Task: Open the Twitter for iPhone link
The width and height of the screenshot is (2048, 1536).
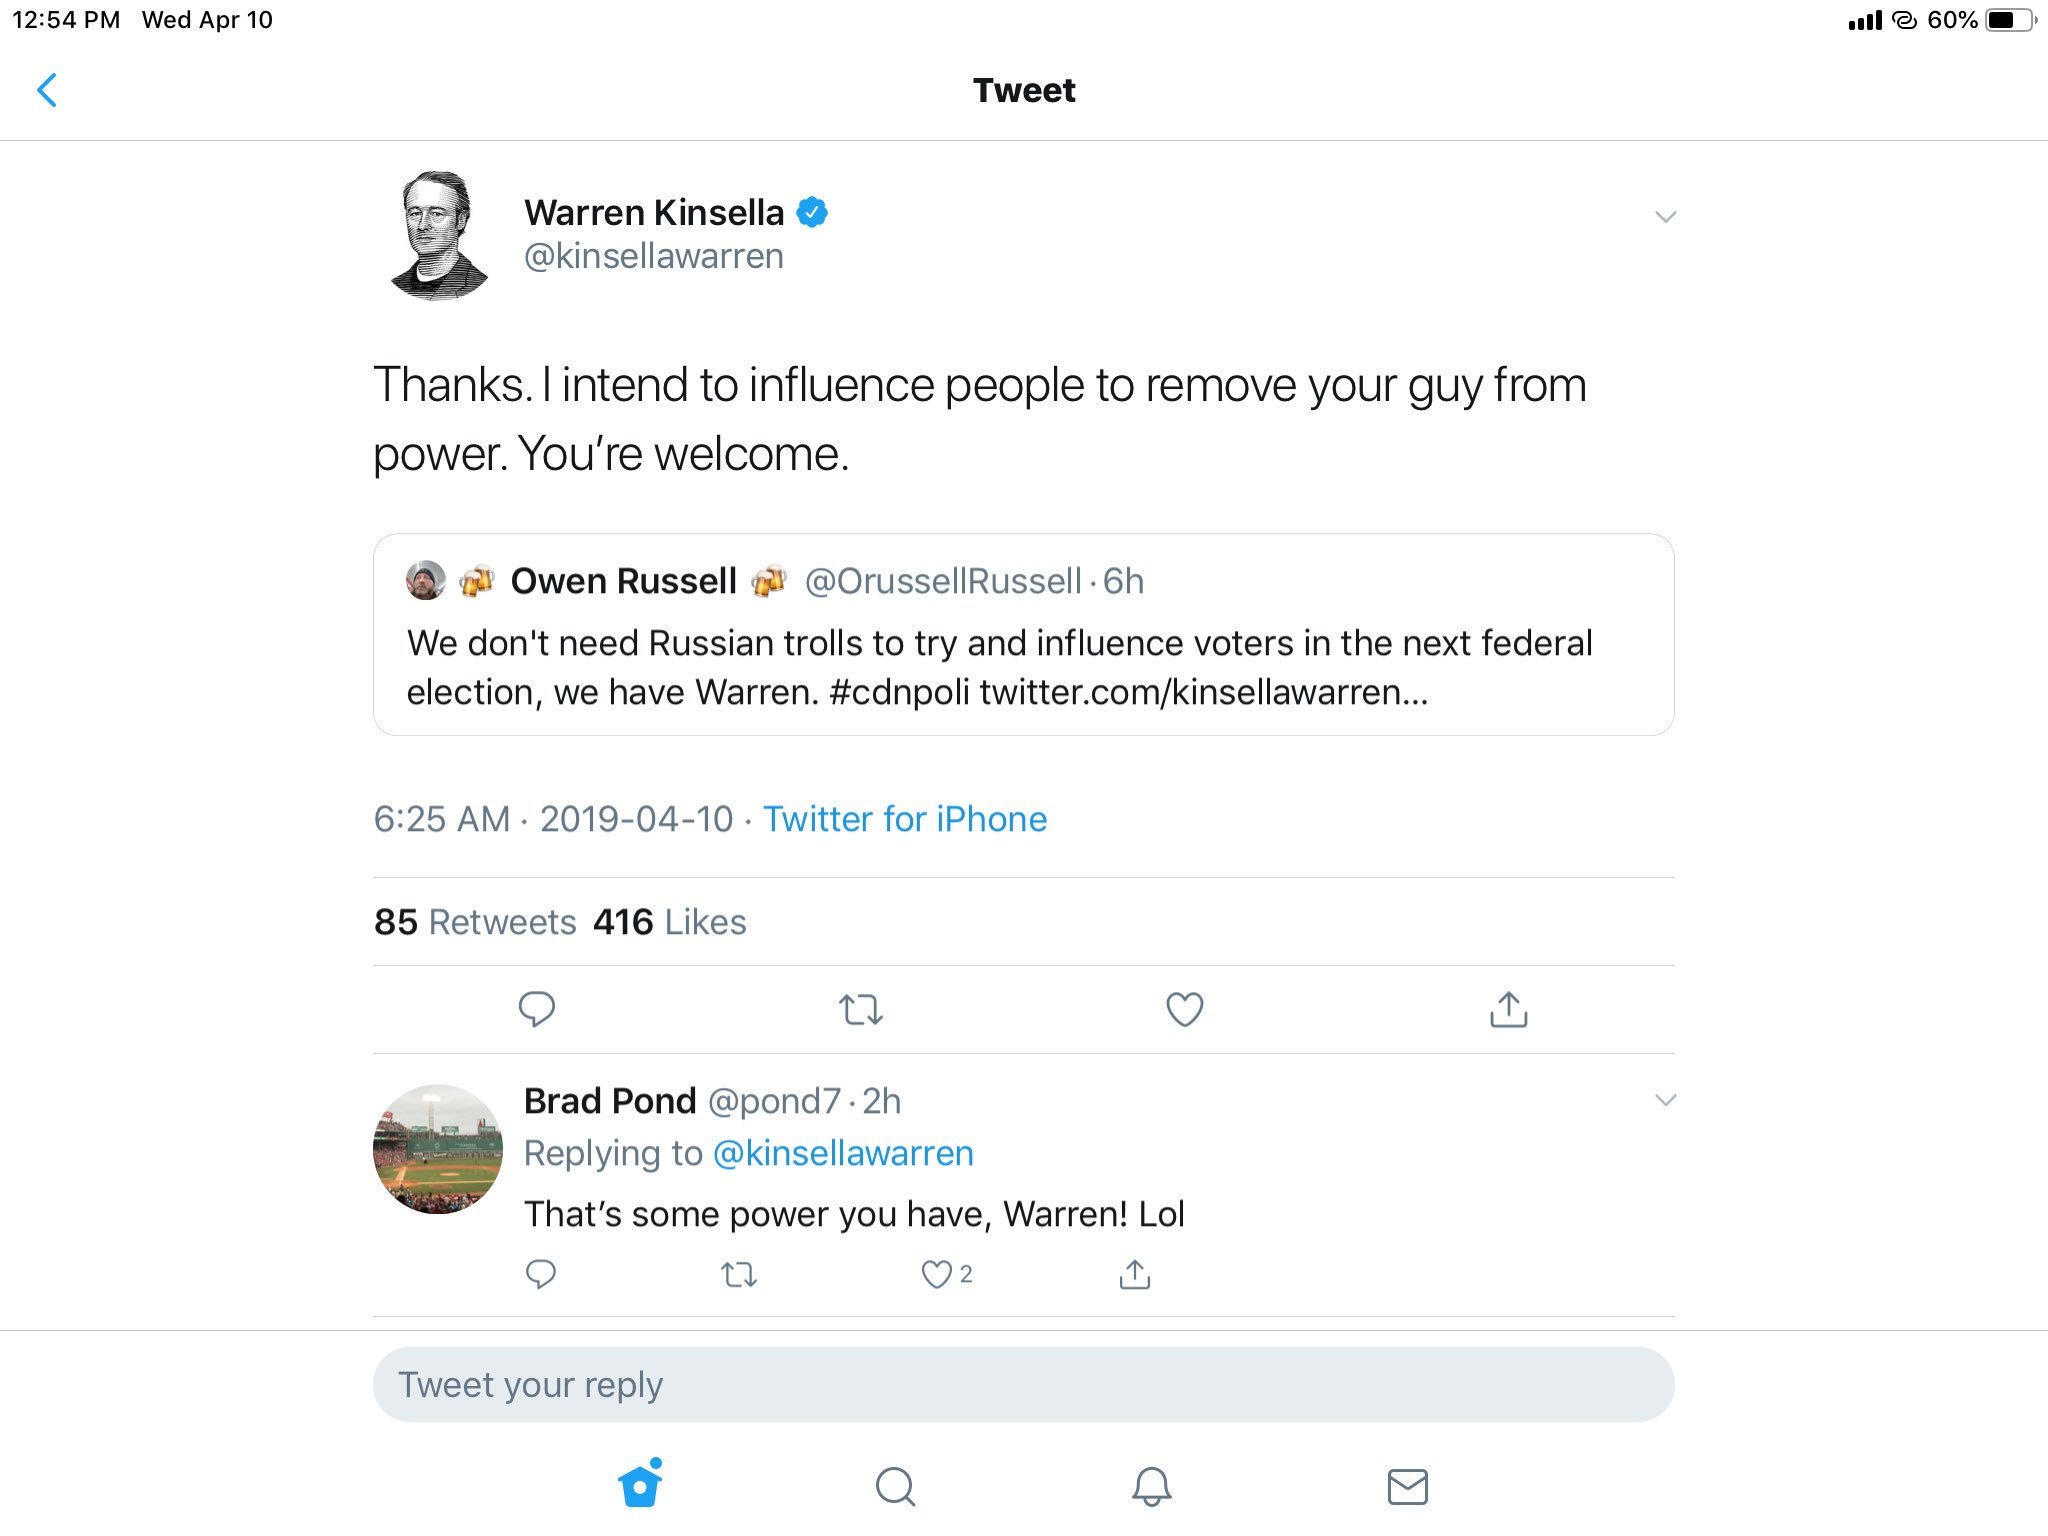Action: click(x=905, y=819)
